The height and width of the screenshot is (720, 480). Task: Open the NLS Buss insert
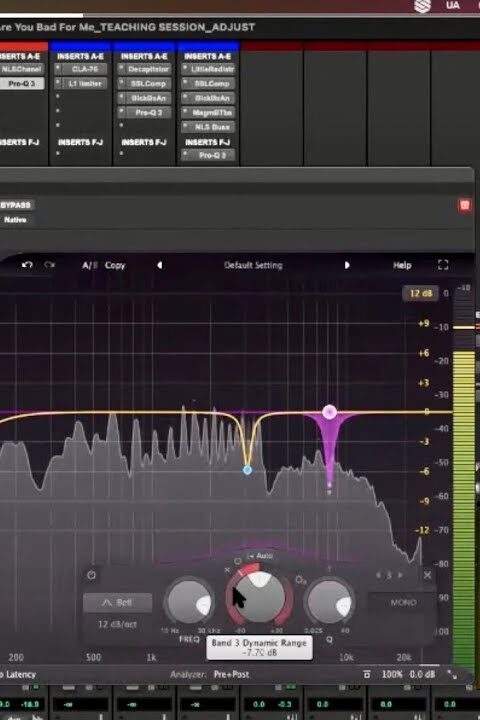212,127
